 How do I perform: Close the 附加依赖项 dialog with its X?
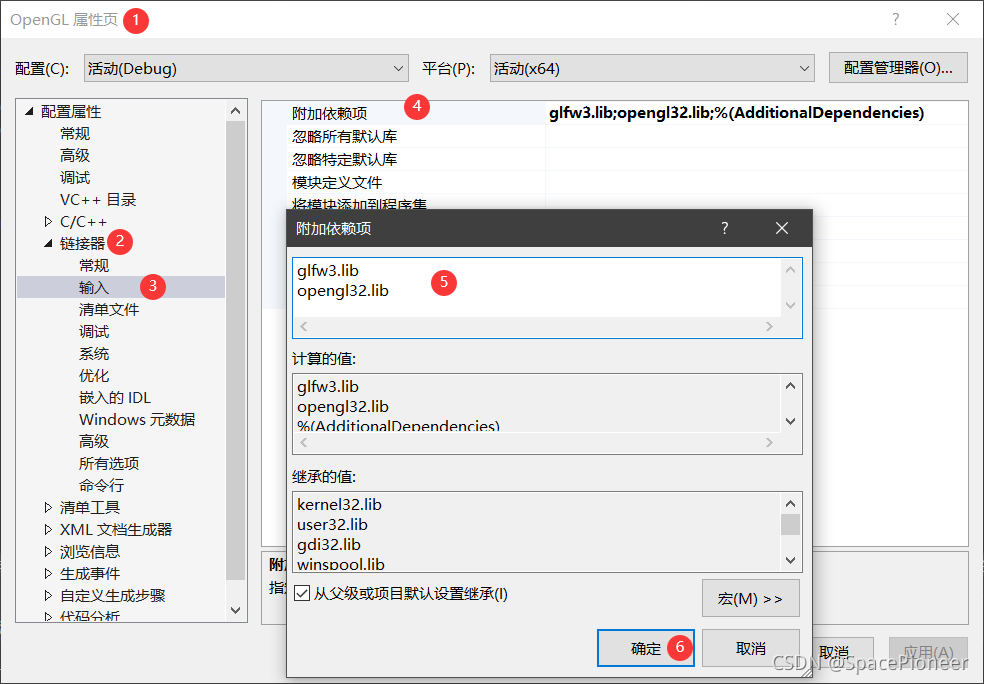pyautogui.click(x=781, y=228)
